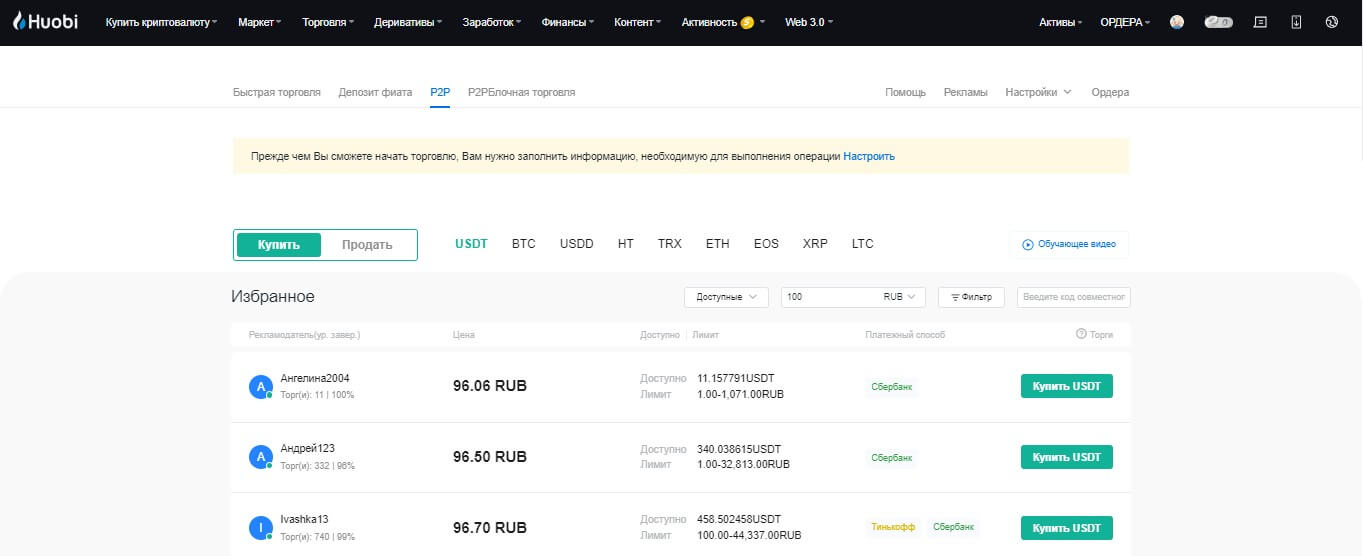Expand the Доступные dropdown

(726, 297)
